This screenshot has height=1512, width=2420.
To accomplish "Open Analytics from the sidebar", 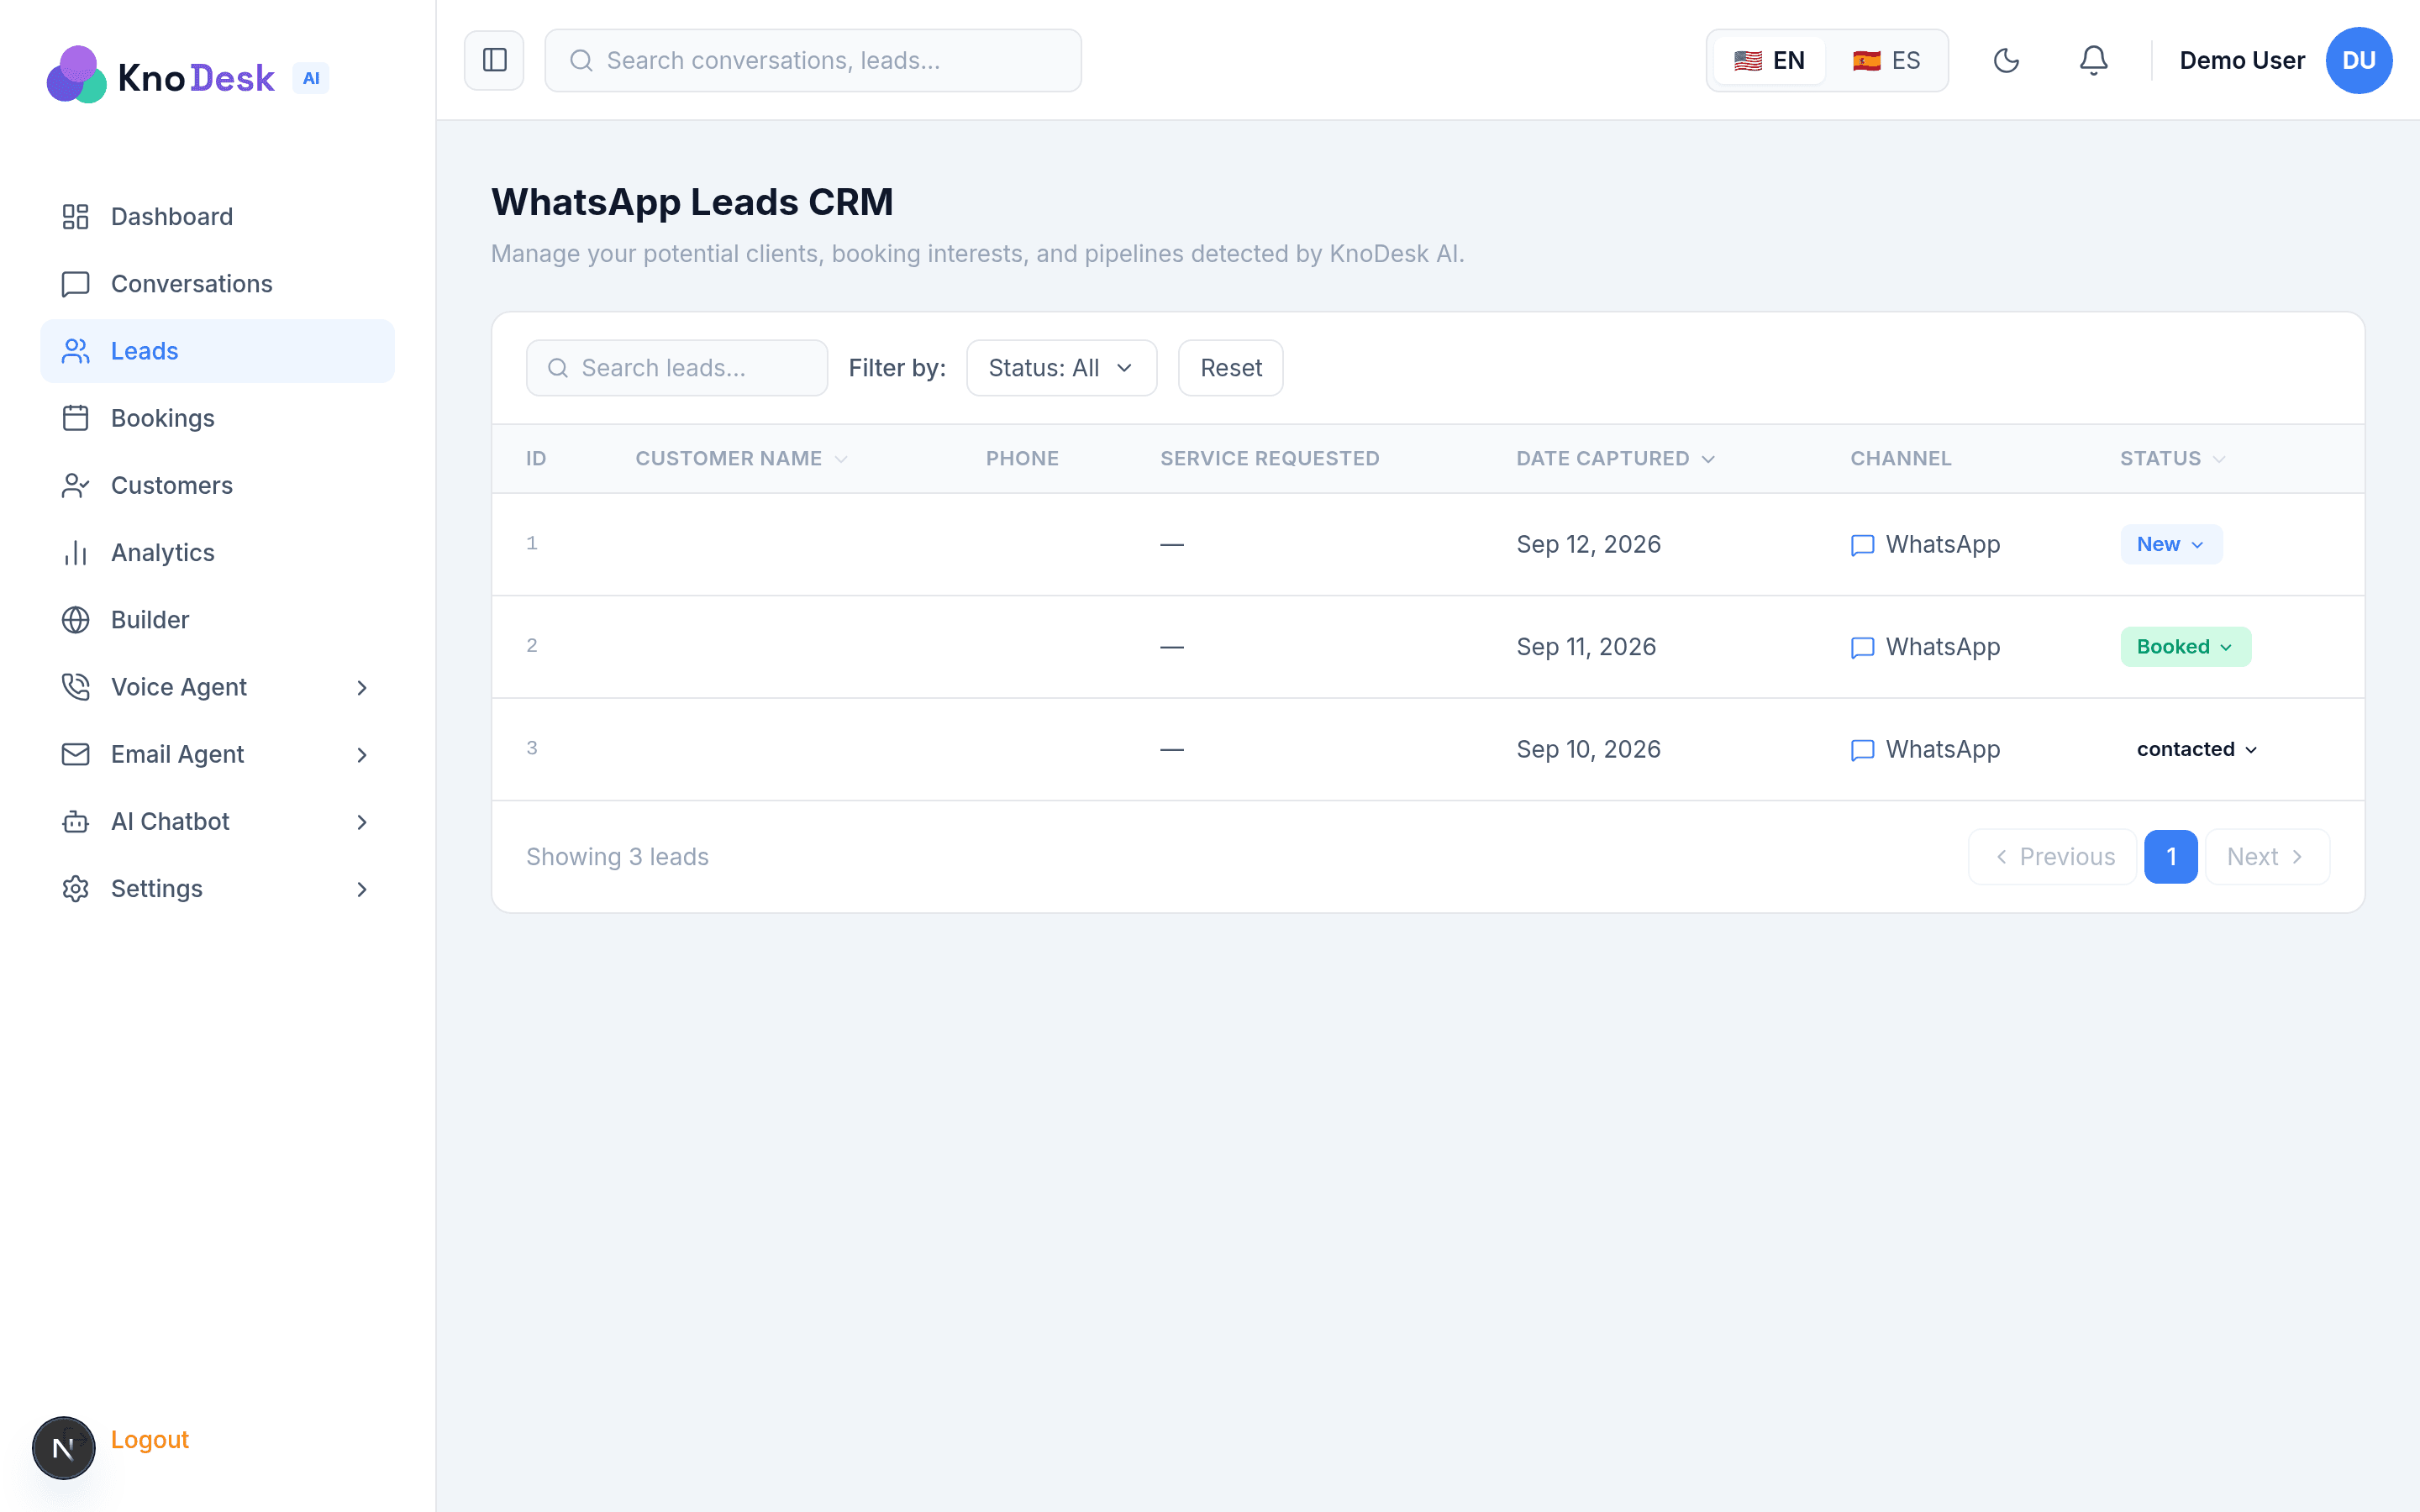I will click(x=217, y=553).
